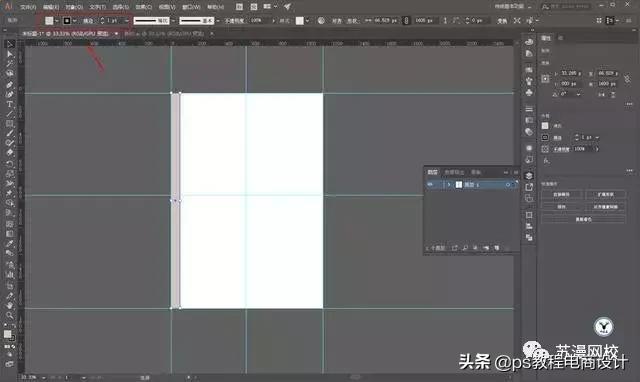
Task: Switch to the 属性 panel tab
Action: click(546, 38)
